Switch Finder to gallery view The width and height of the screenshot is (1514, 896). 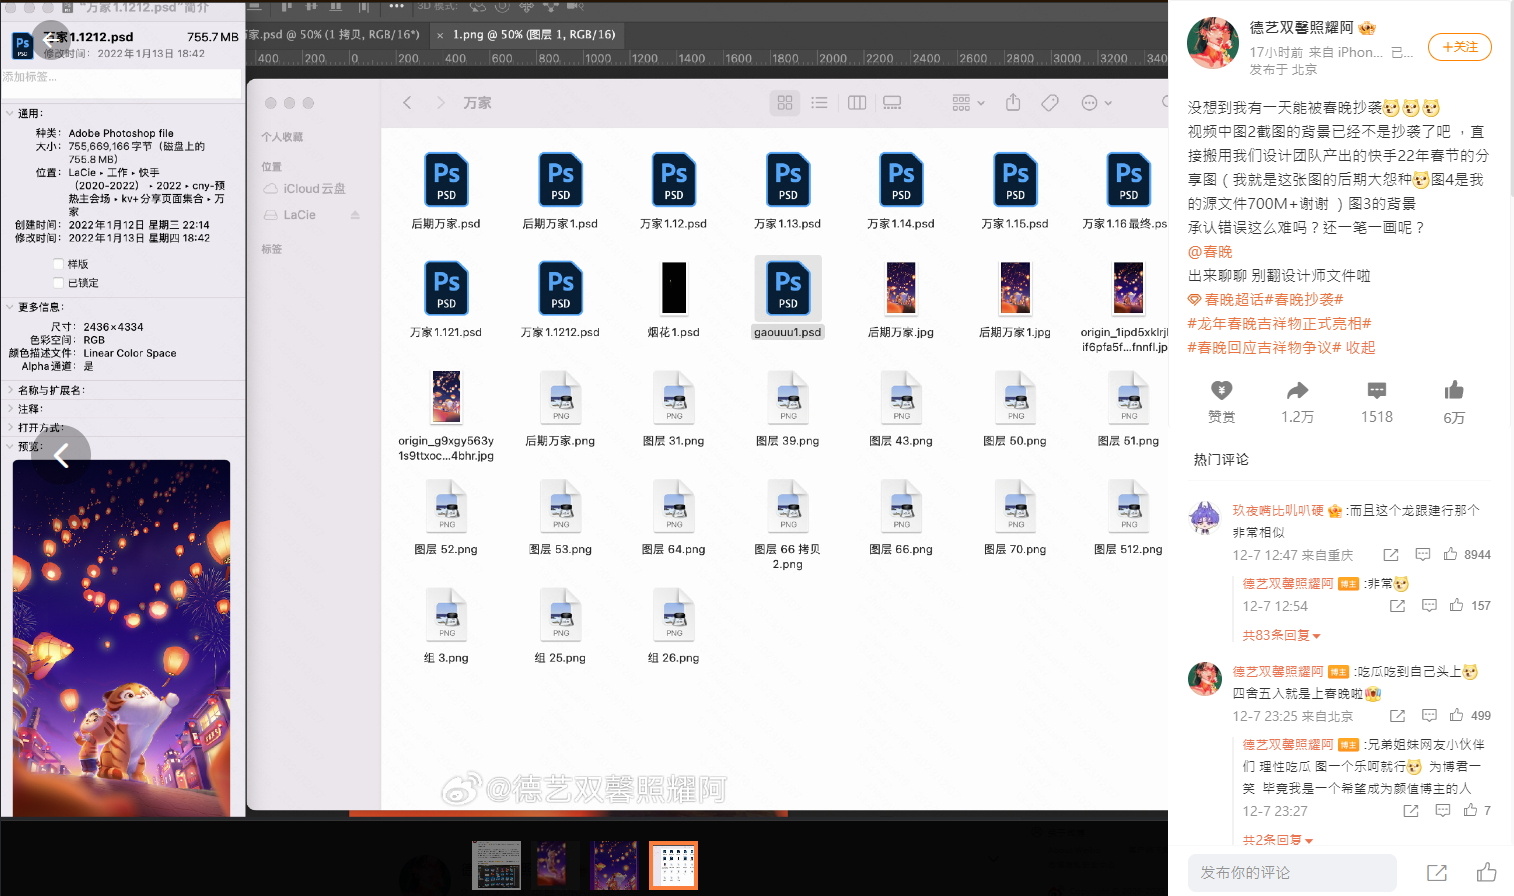(892, 103)
